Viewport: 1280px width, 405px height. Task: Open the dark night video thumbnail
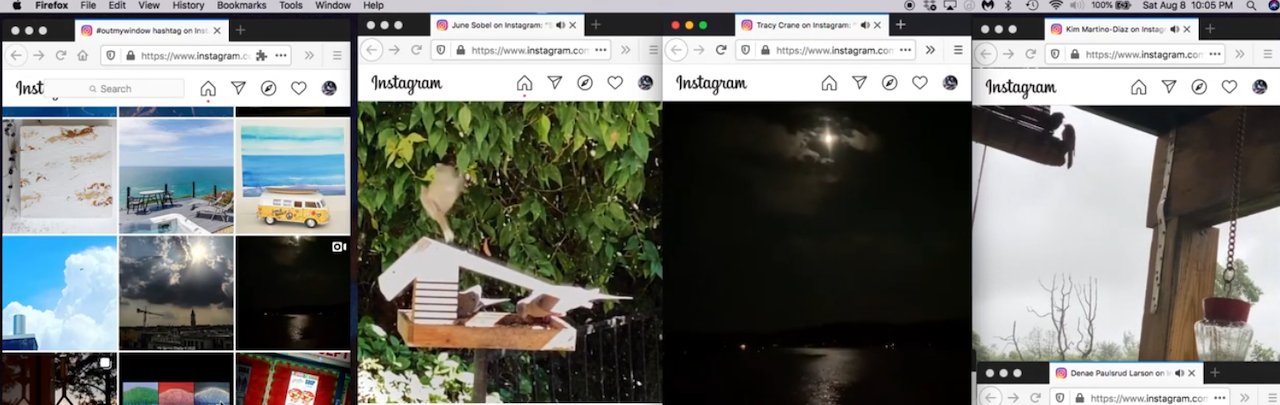pos(293,292)
